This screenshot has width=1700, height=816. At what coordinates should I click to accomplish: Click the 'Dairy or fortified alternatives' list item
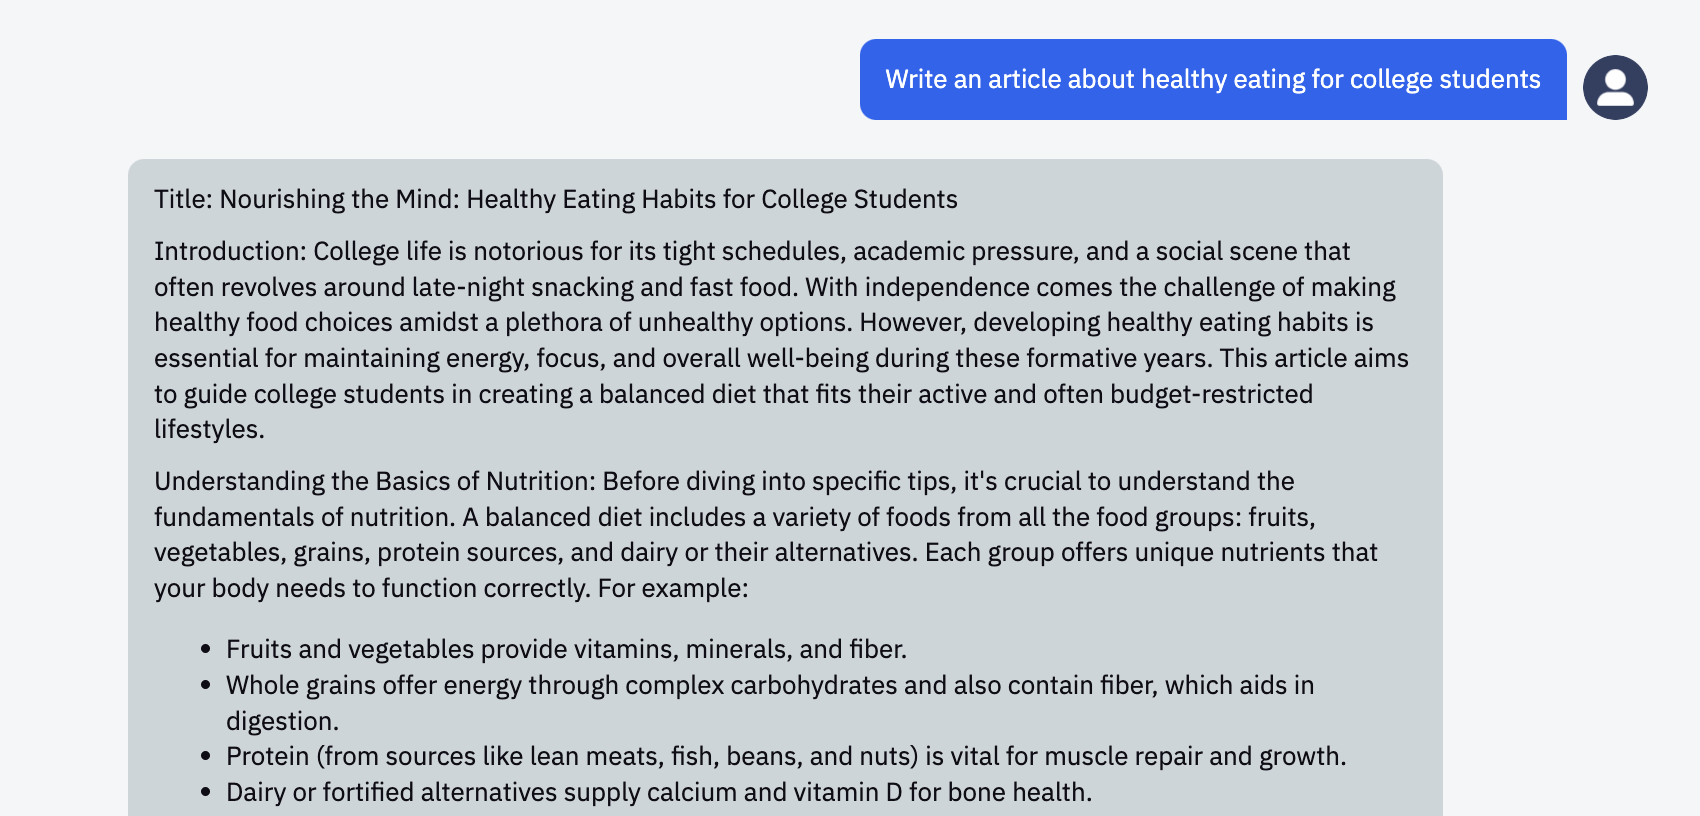[x=659, y=792]
